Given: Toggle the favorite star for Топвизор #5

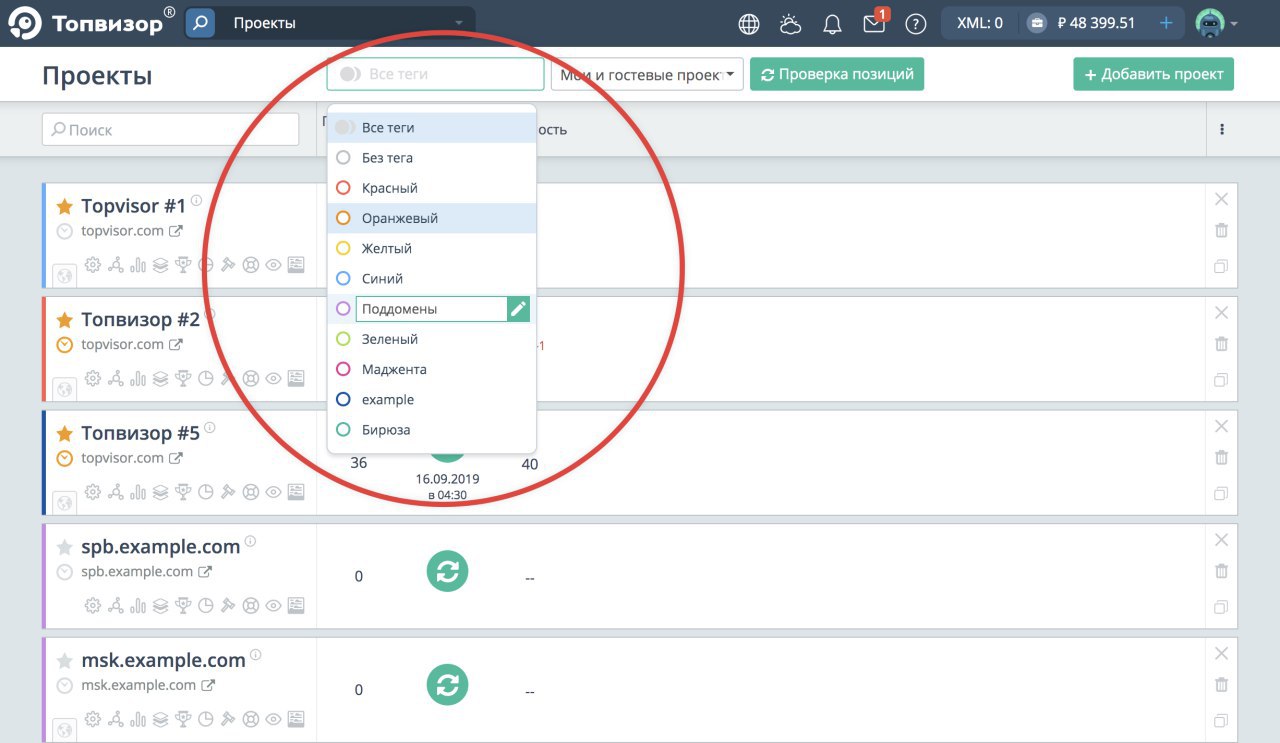Looking at the screenshot, I should [x=65, y=434].
